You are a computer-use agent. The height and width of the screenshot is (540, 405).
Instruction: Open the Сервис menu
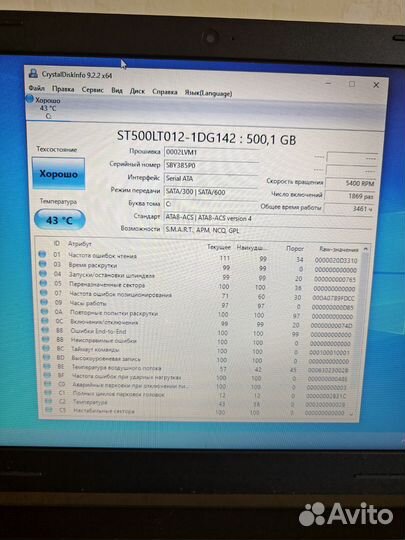[92, 90]
